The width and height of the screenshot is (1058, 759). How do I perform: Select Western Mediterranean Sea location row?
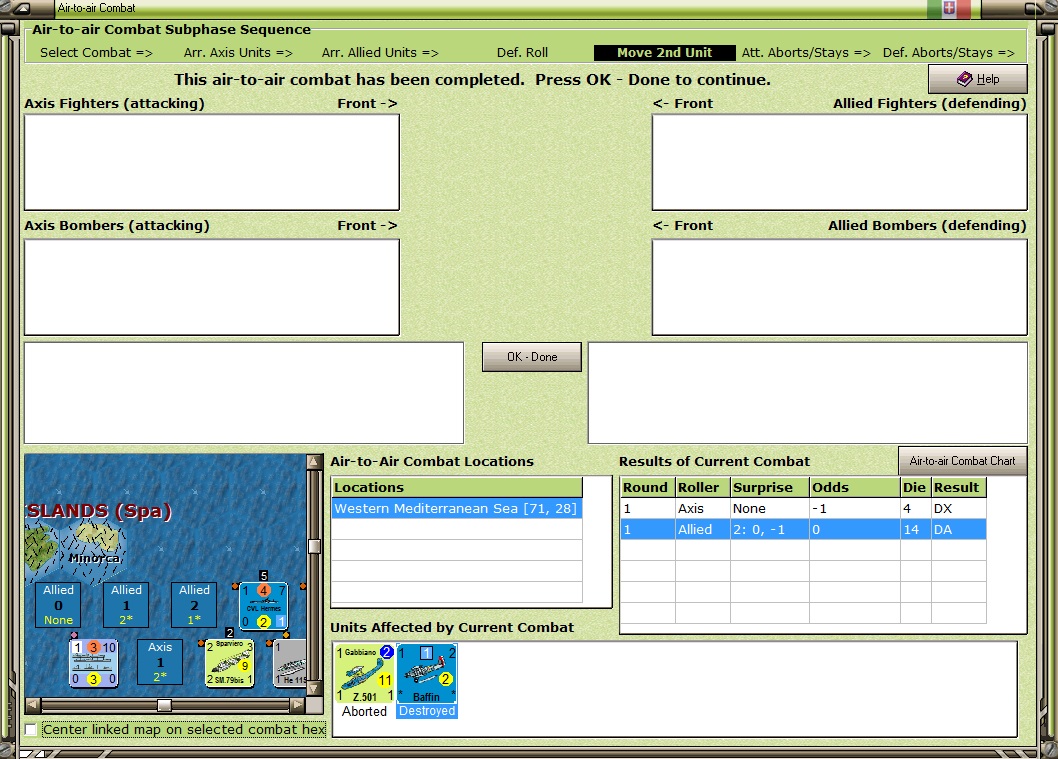click(457, 509)
